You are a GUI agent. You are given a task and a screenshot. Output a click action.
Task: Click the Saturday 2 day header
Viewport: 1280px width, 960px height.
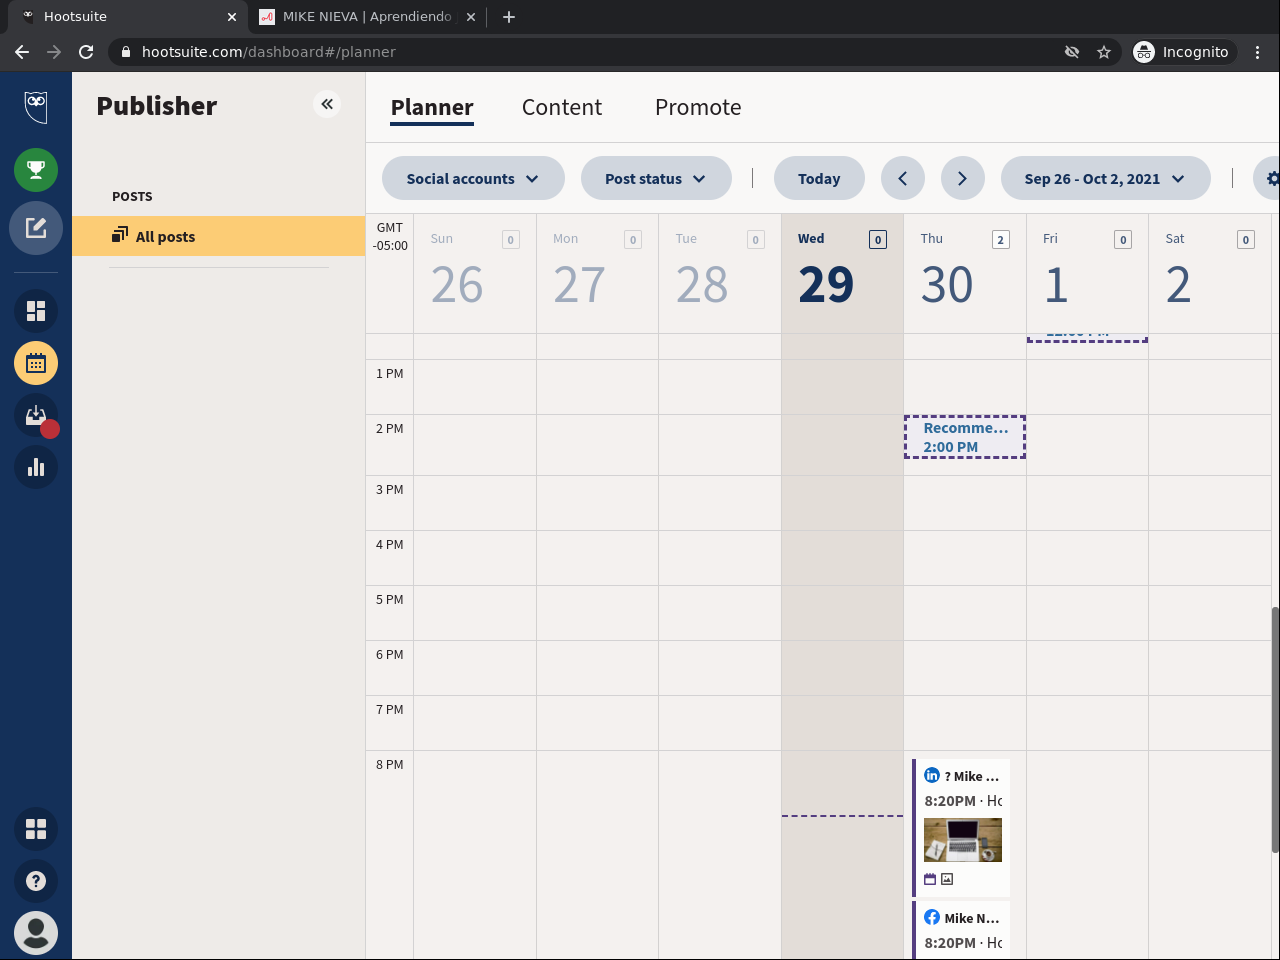pyautogui.click(x=1210, y=273)
